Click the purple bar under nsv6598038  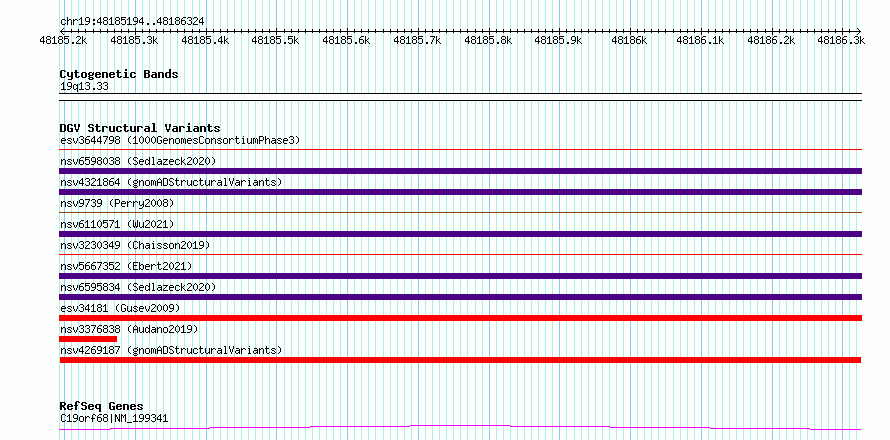point(460,171)
